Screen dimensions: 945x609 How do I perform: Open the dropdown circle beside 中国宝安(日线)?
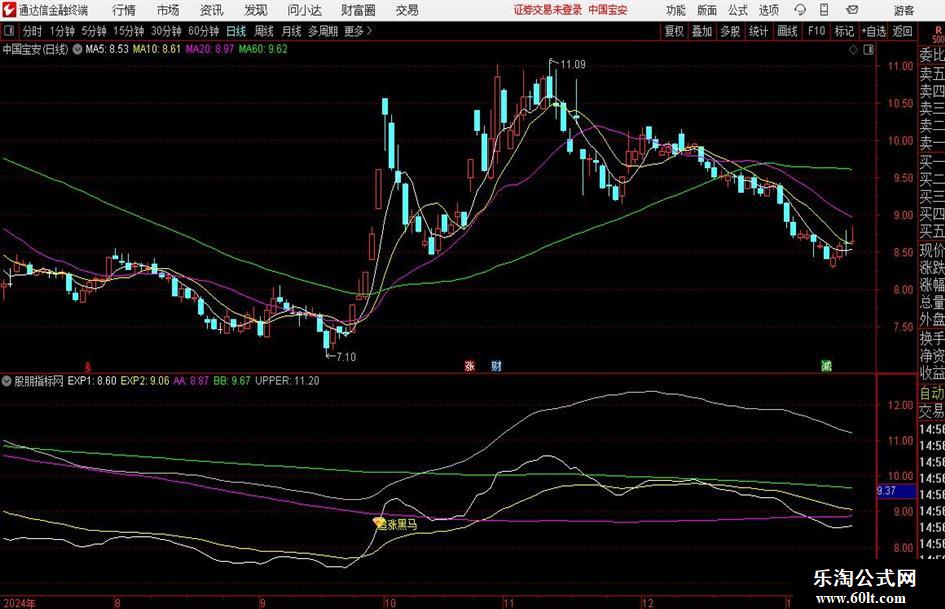click(x=77, y=49)
